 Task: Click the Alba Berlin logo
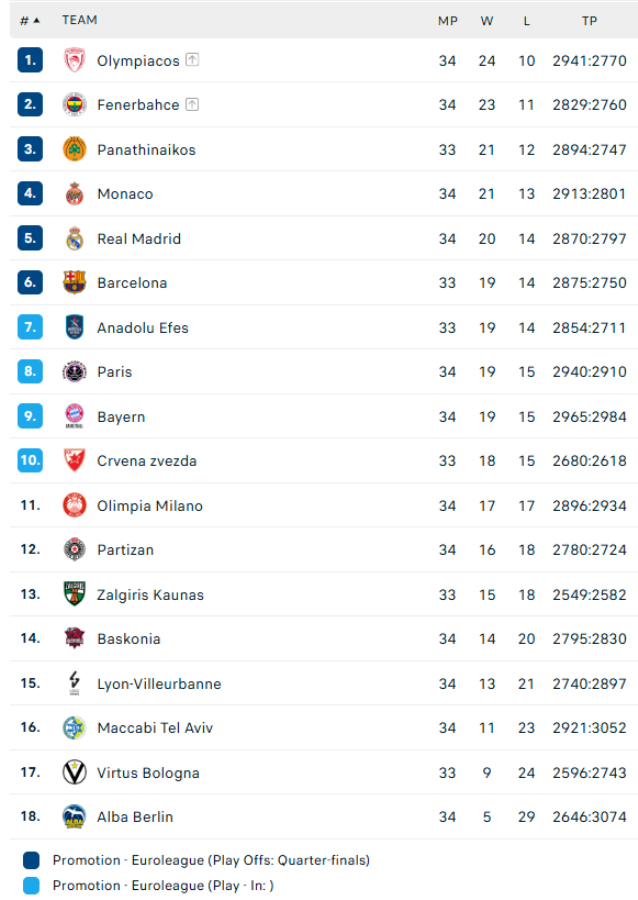pos(74,816)
